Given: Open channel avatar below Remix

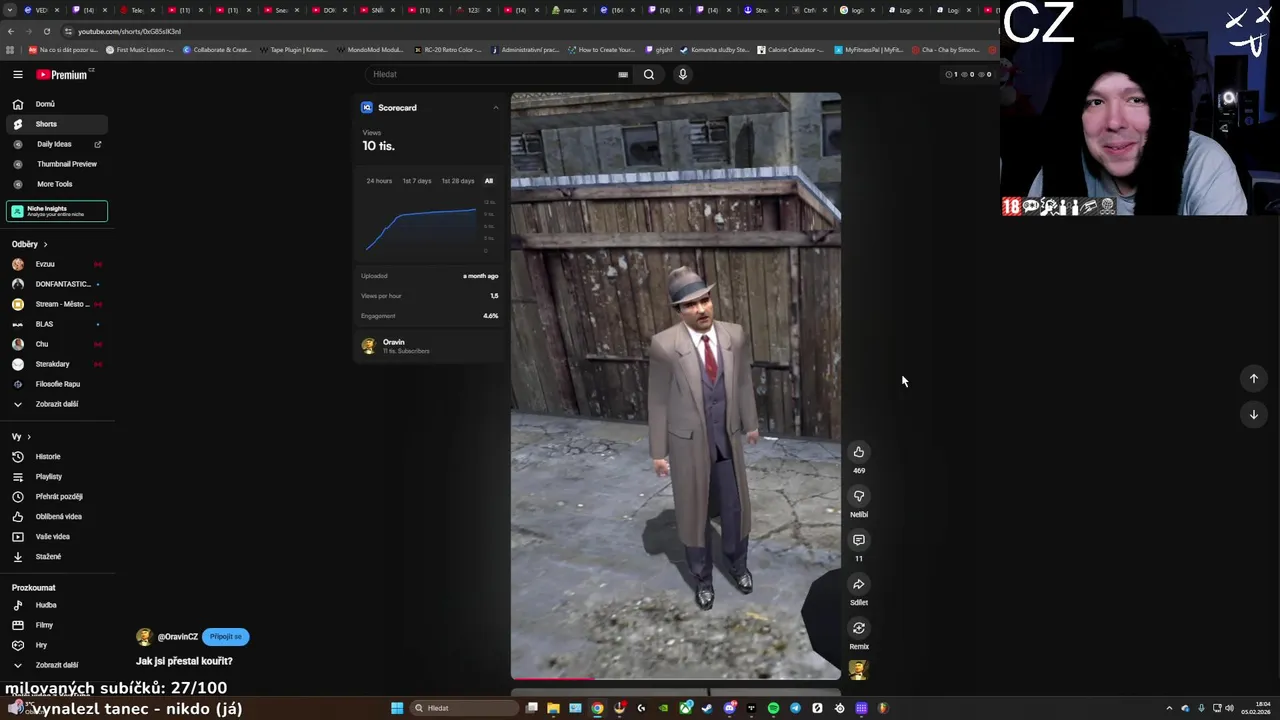Looking at the screenshot, I should [x=858, y=670].
